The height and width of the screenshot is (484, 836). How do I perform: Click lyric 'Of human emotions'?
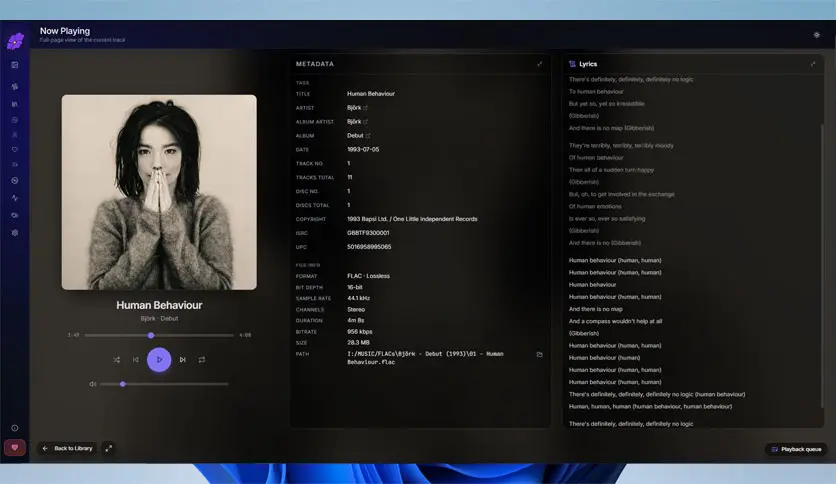[x=594, y=206]
